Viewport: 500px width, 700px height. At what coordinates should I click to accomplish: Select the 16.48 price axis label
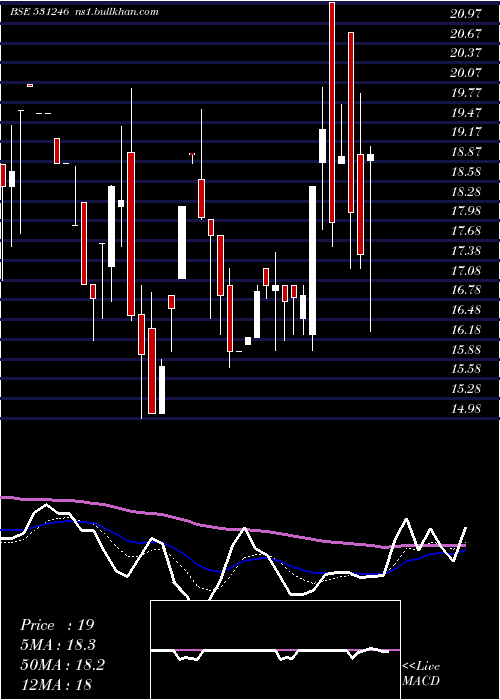[x=466, y=310]
